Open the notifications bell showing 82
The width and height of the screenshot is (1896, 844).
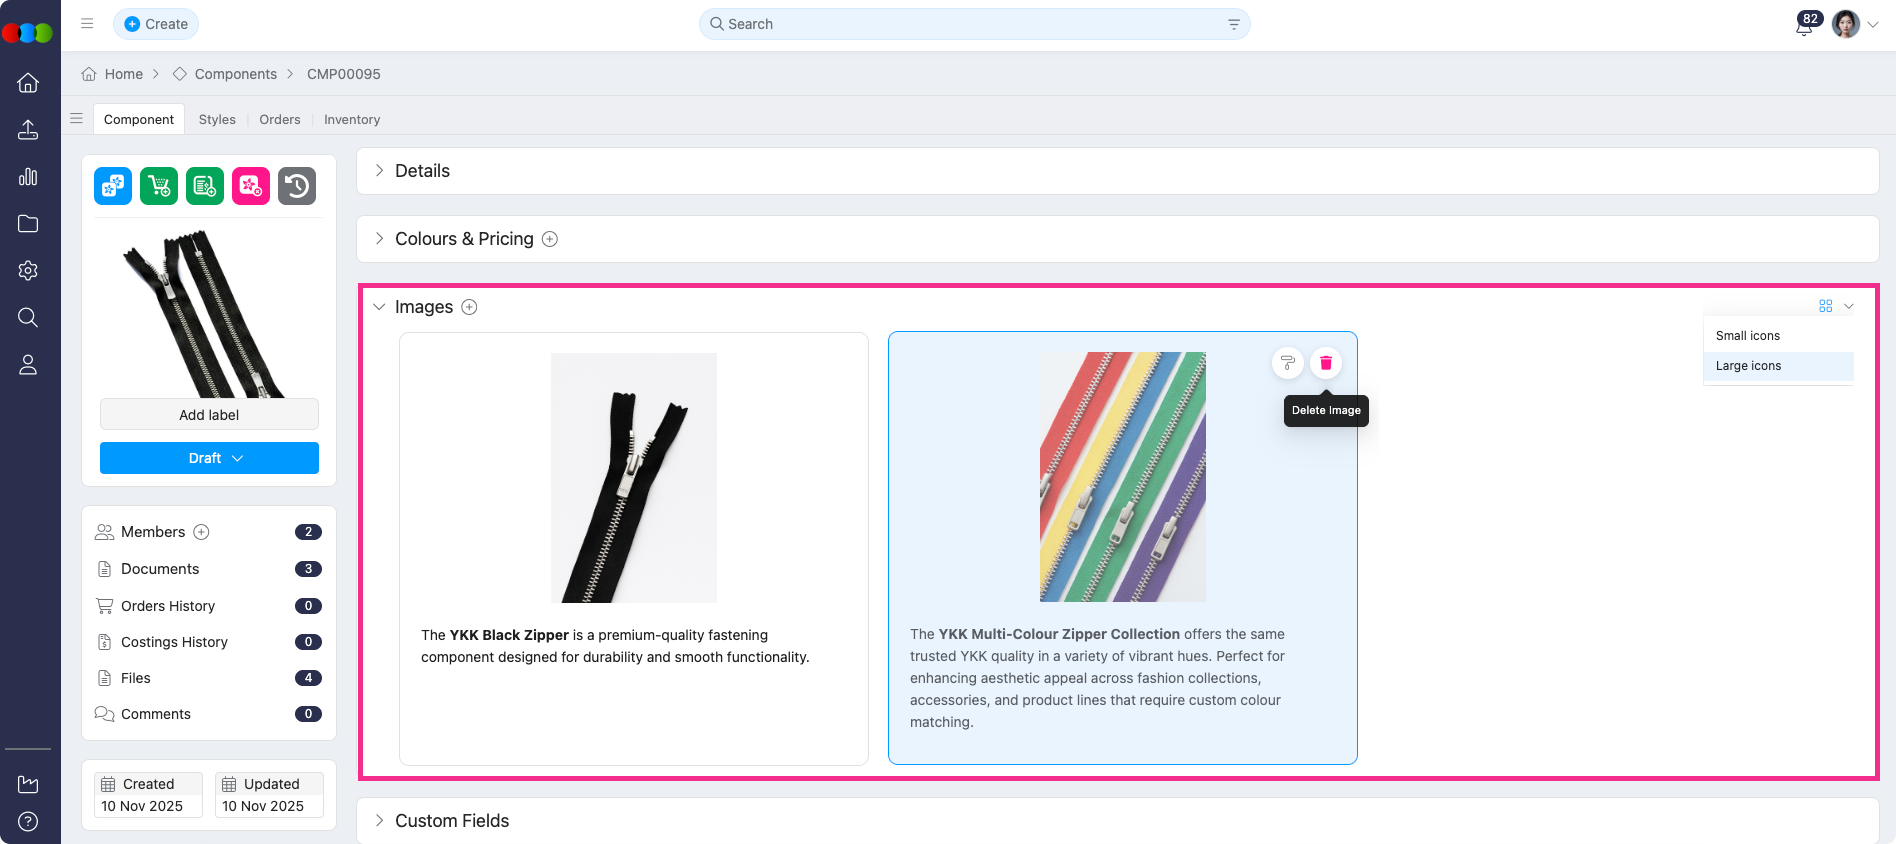click(x=1804, y=26)
